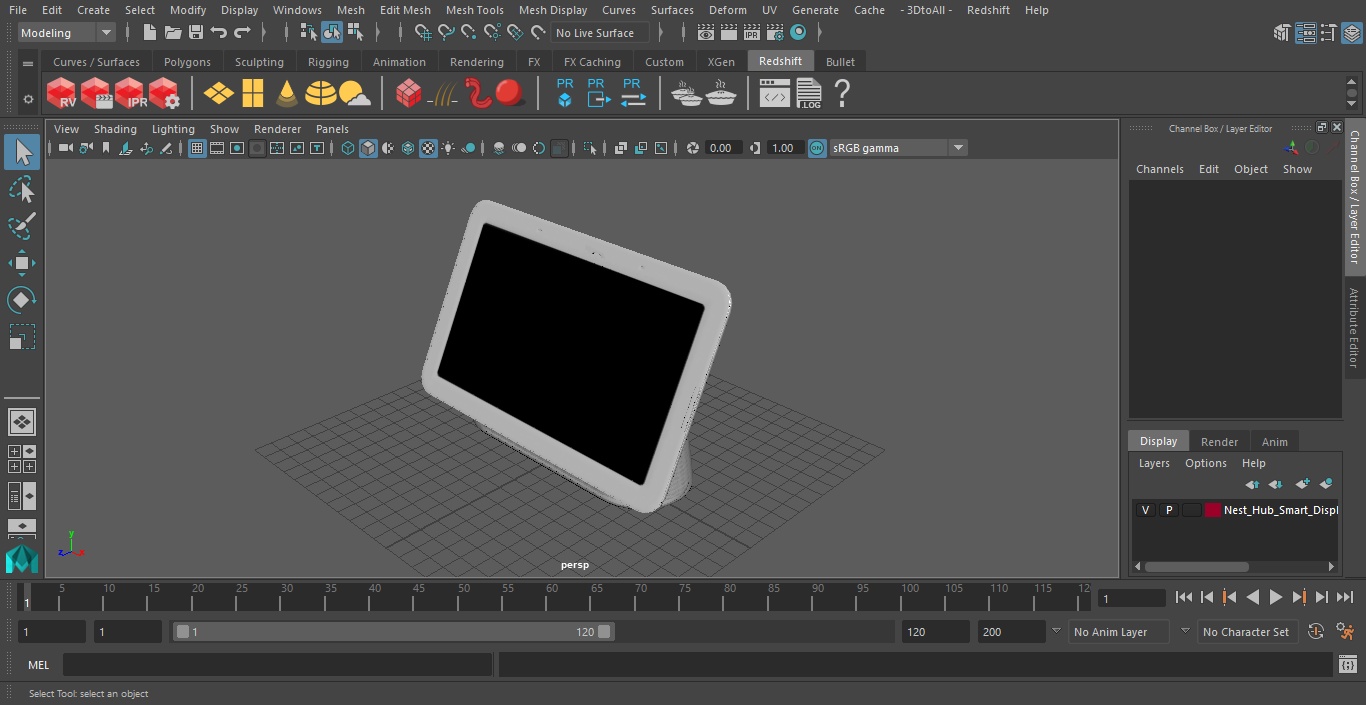This screenshot has width=1366, height=705.
Task: Switch to the Rigging shelf tab
Action: tap(328, 62)
